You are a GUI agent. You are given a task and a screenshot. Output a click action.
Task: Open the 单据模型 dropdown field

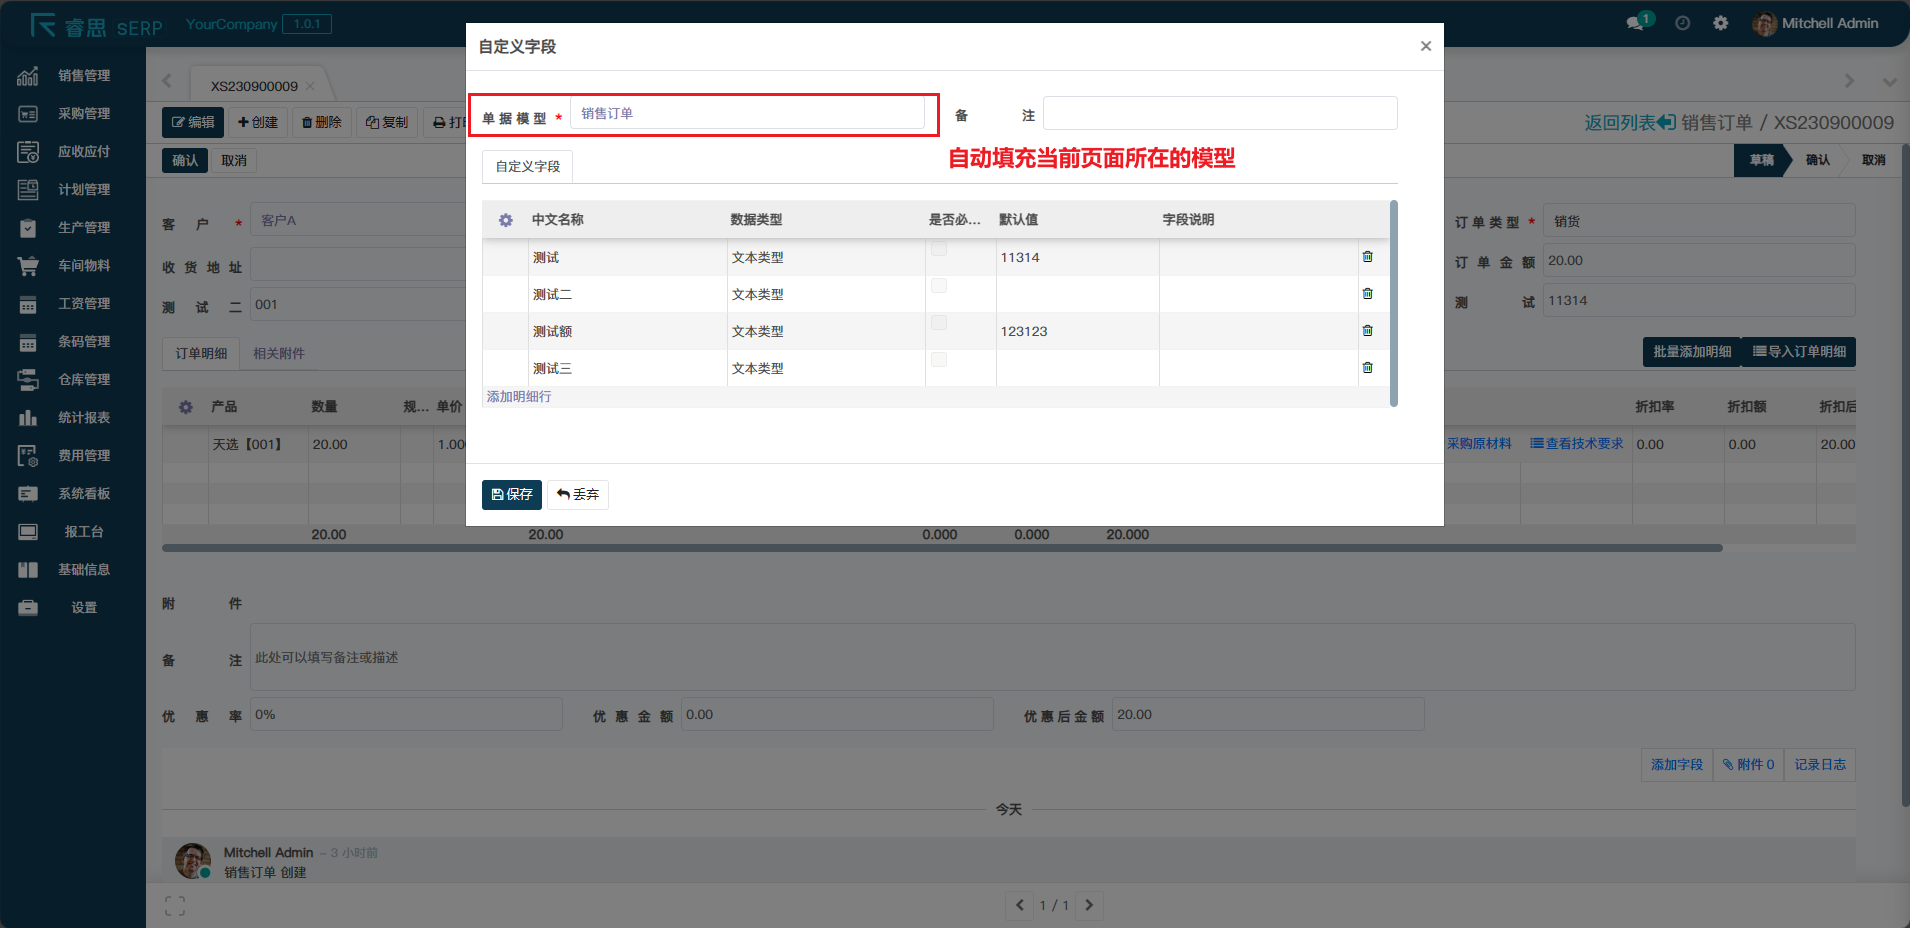(746, 114)
